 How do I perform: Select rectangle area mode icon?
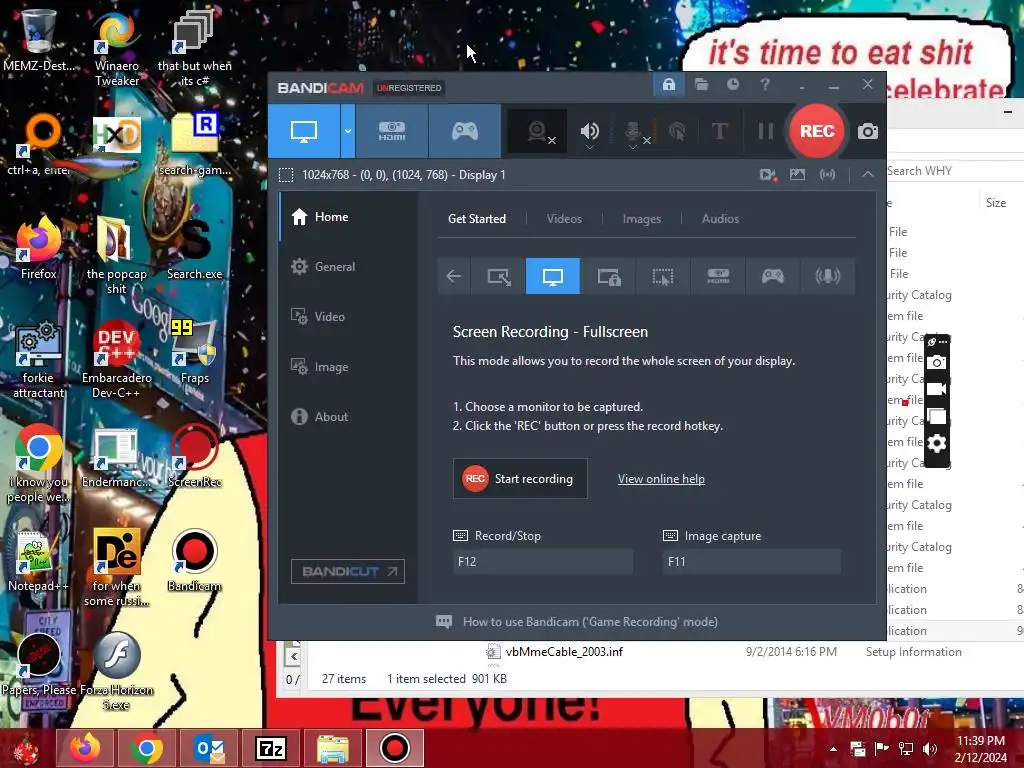coord(499,276)
